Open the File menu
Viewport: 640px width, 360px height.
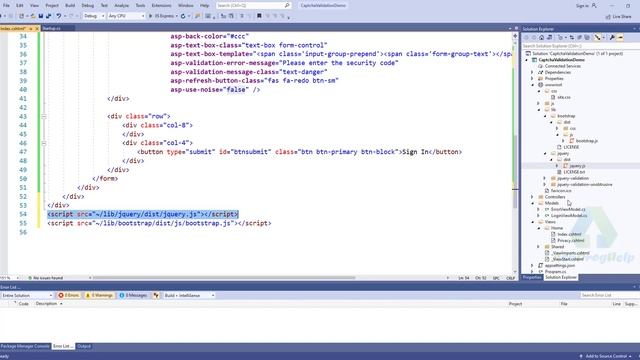click(6, 5)
